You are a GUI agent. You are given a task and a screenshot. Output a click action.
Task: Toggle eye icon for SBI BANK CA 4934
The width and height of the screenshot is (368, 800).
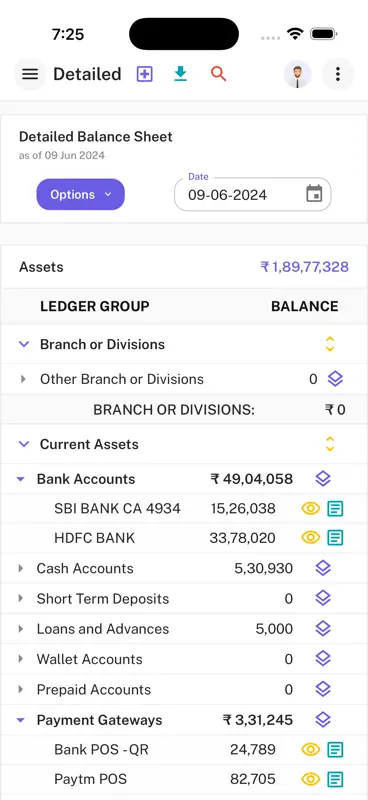coord(310,509)
